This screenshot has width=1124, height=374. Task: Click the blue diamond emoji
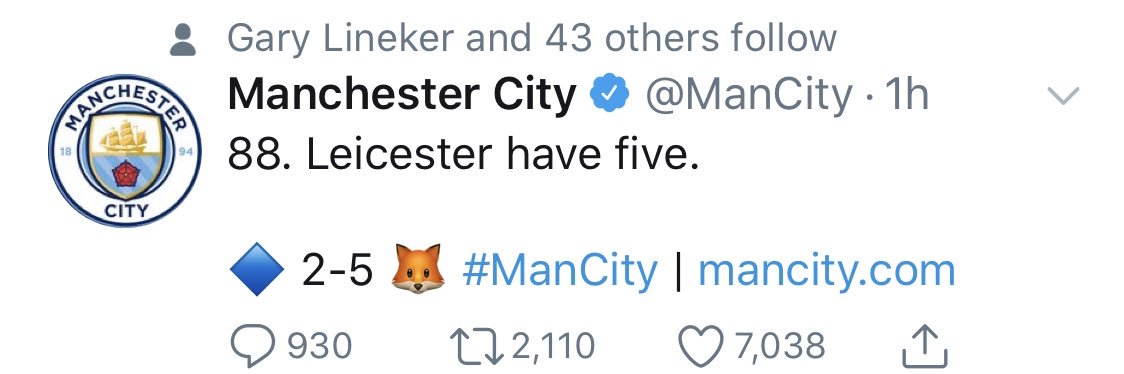click(257, 270)
